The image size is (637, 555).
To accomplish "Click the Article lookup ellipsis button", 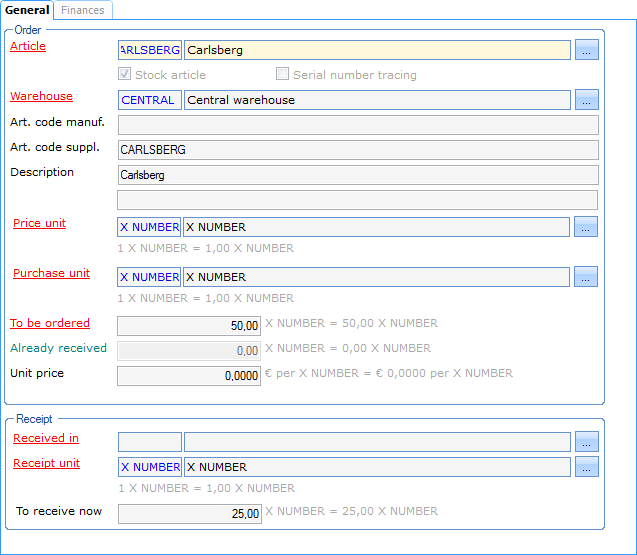I will 586,50.
